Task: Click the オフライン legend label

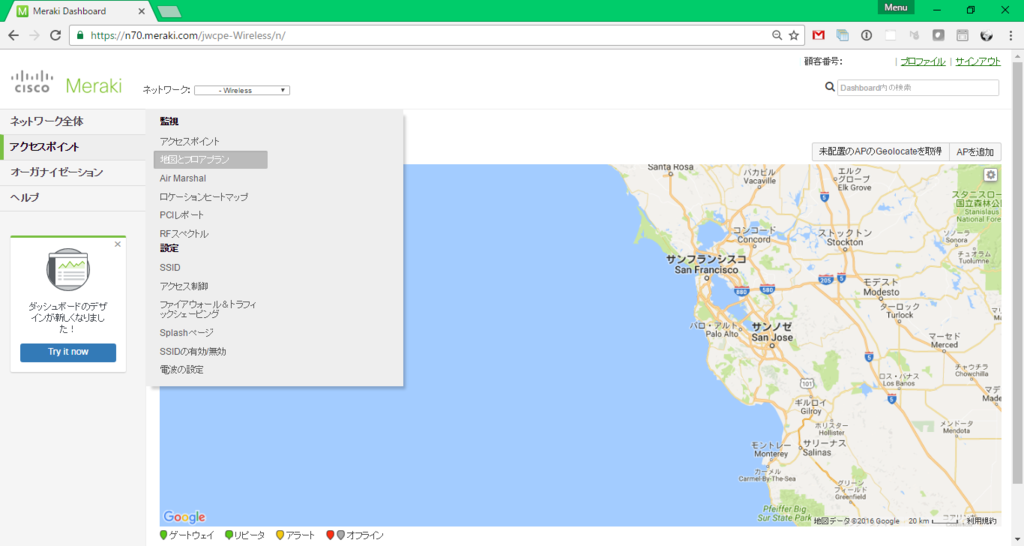Action: coord(364,536)
